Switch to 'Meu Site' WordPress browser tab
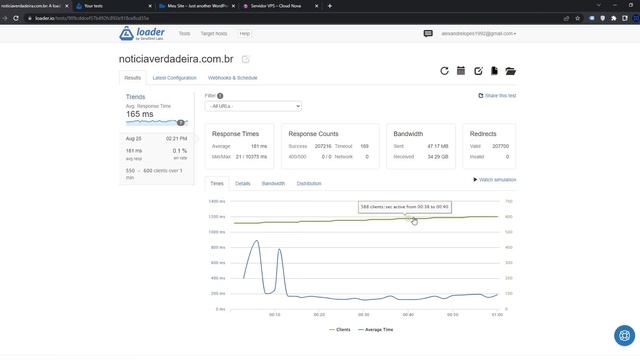This screenshot has width=640, height=360. point(197,6)
